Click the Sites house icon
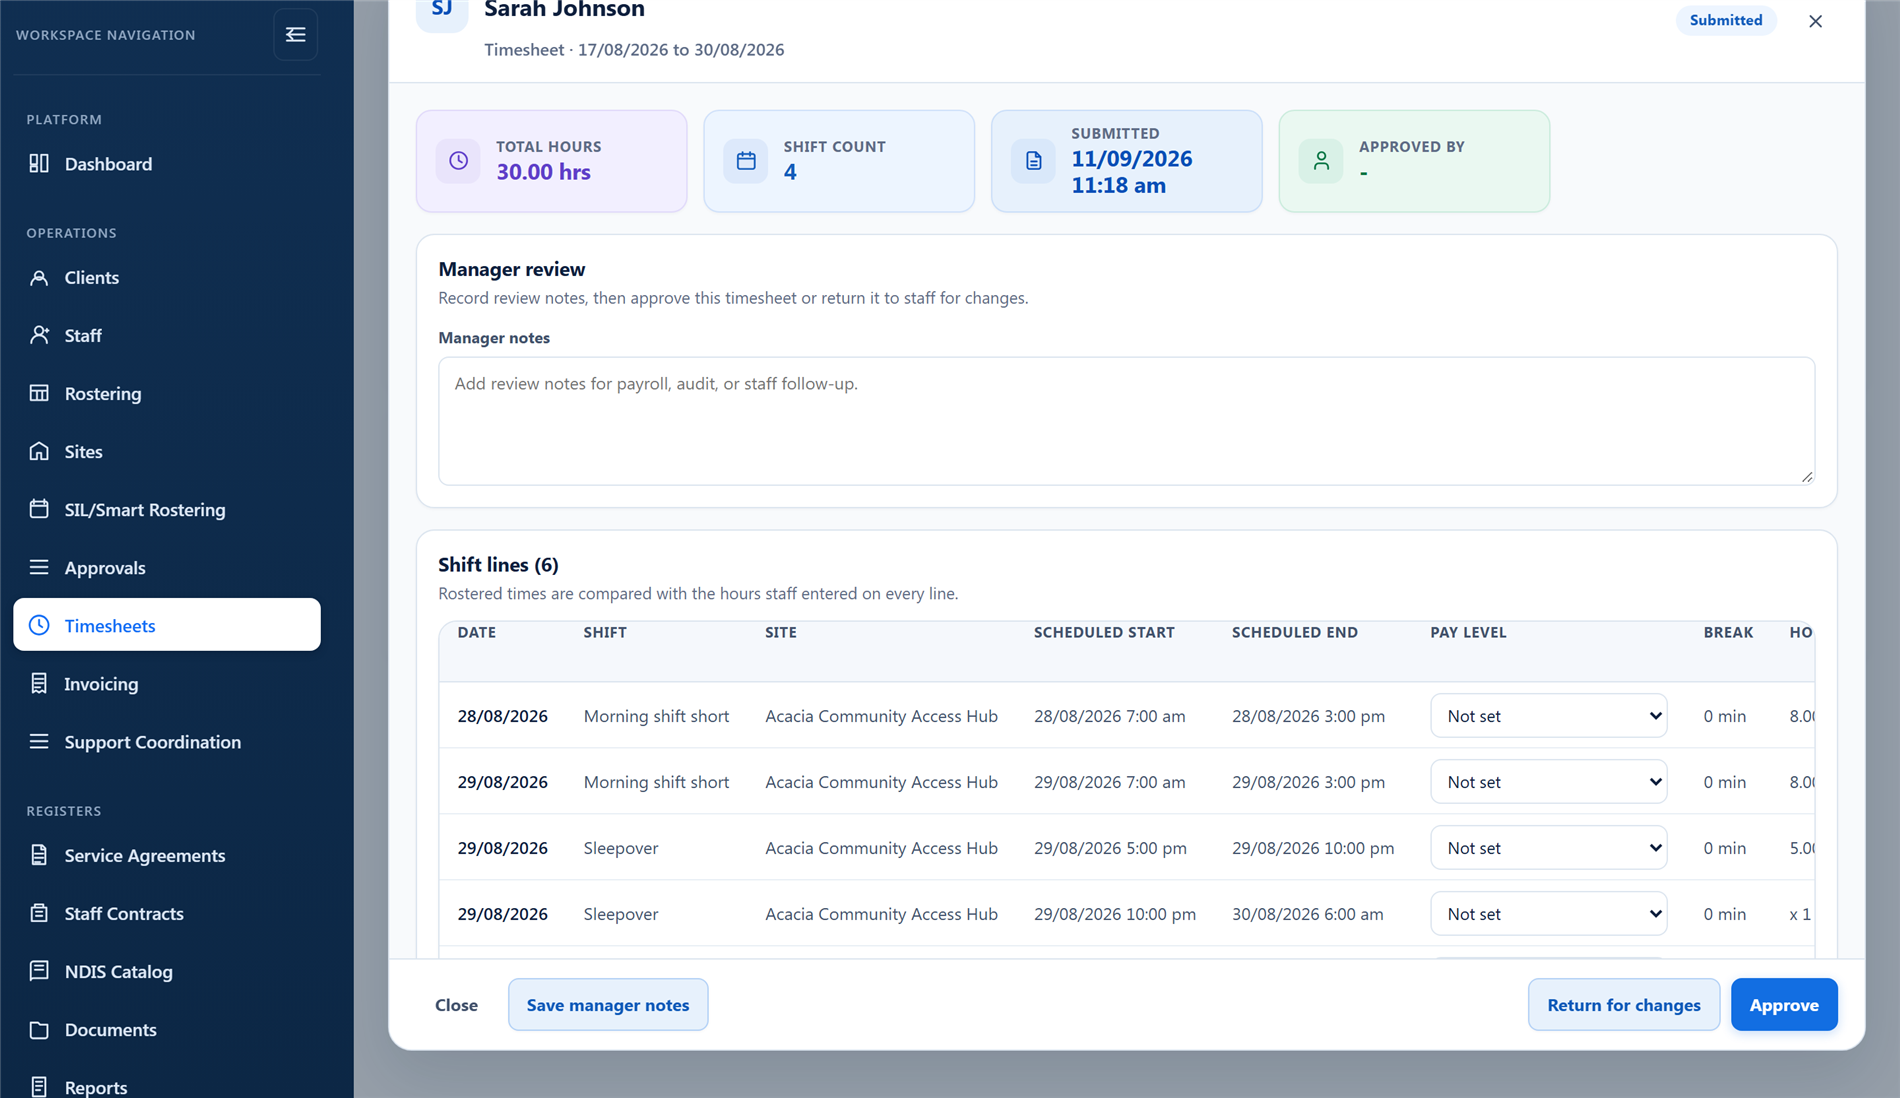1900x1098 pixels. [x=39, y=451]
